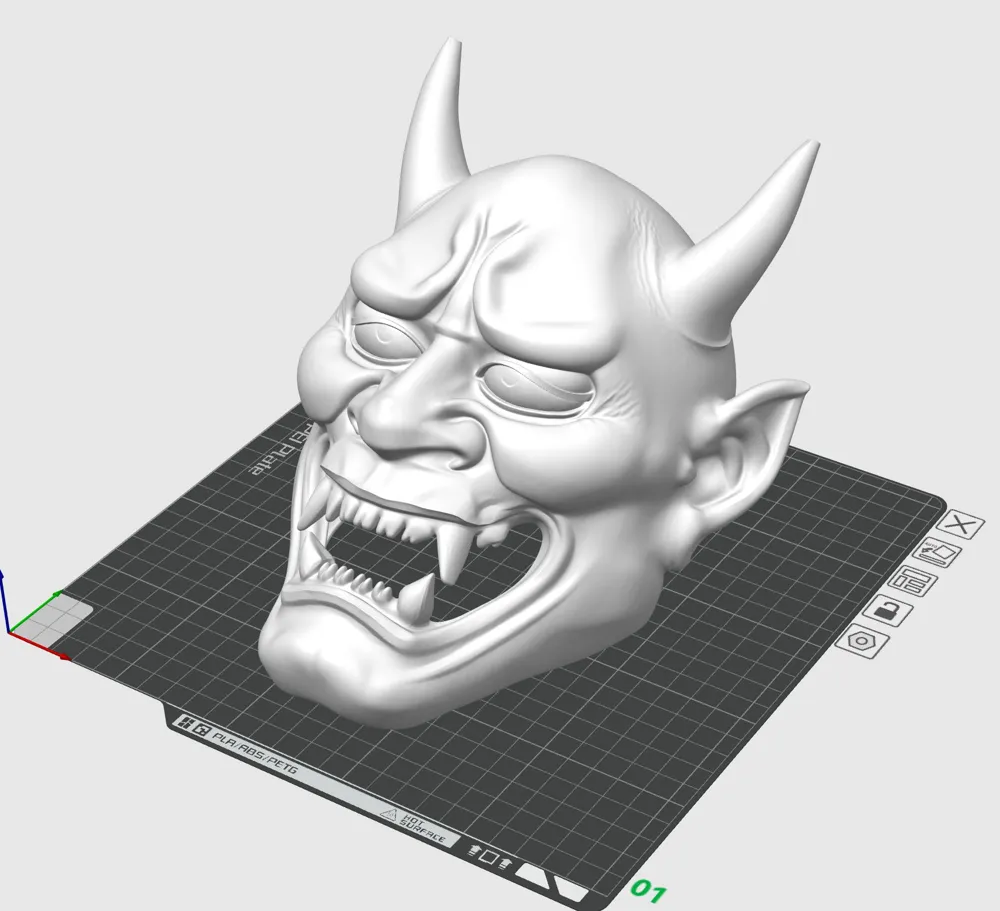Click the nozzle arrows icon on bed
This screenshot has width=1000, height=911.
pyautogui.click(x=490, y=857)
